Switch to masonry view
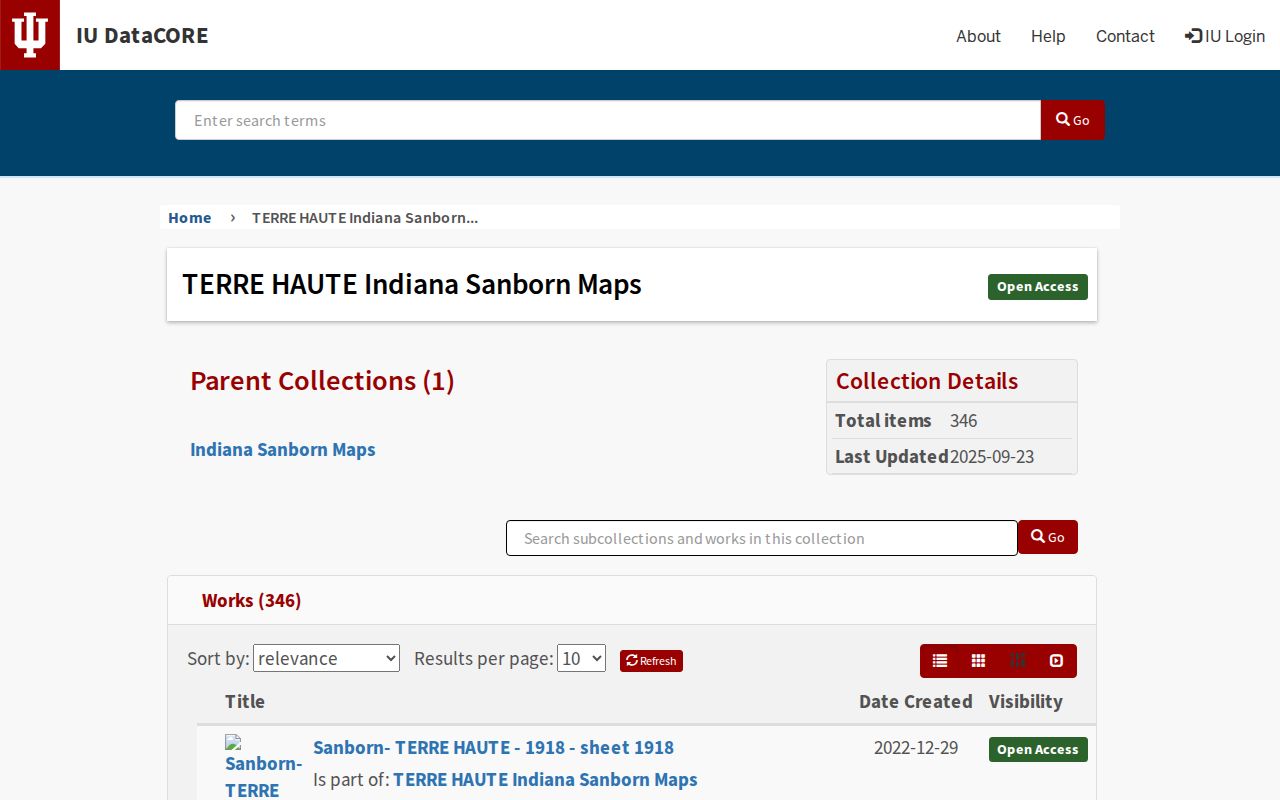The width and height of the screenshot is (1280, 800). 1018,661
